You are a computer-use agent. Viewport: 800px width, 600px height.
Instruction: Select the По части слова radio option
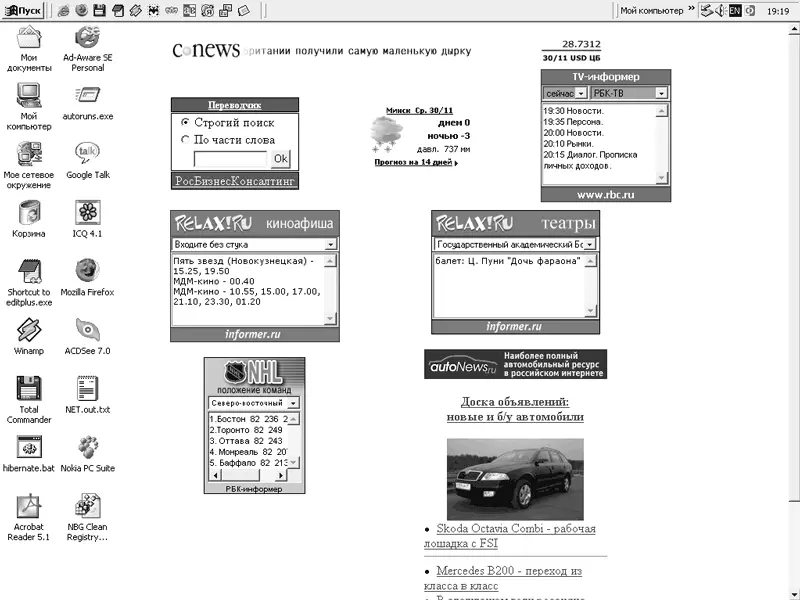click(185, 140)
